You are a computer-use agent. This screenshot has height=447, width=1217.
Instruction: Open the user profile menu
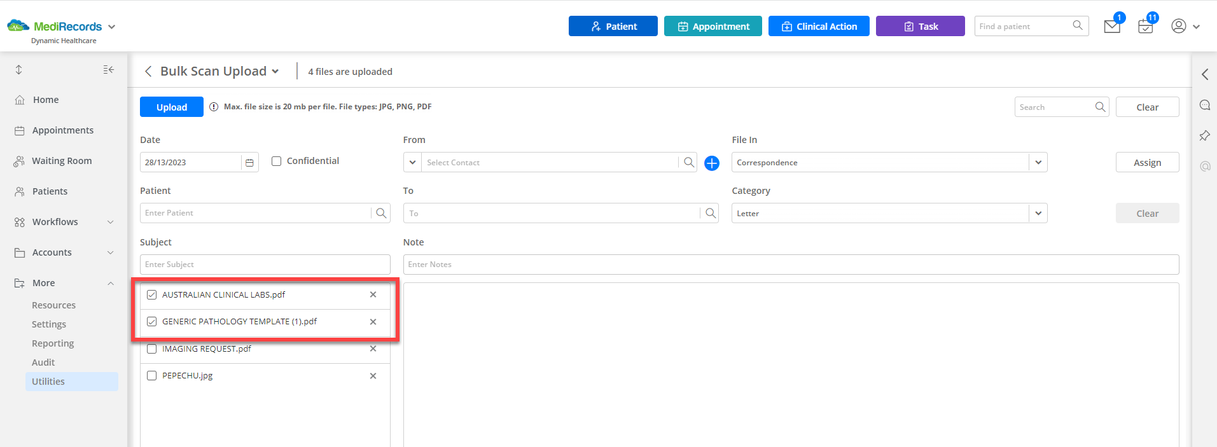(1184, 26)
